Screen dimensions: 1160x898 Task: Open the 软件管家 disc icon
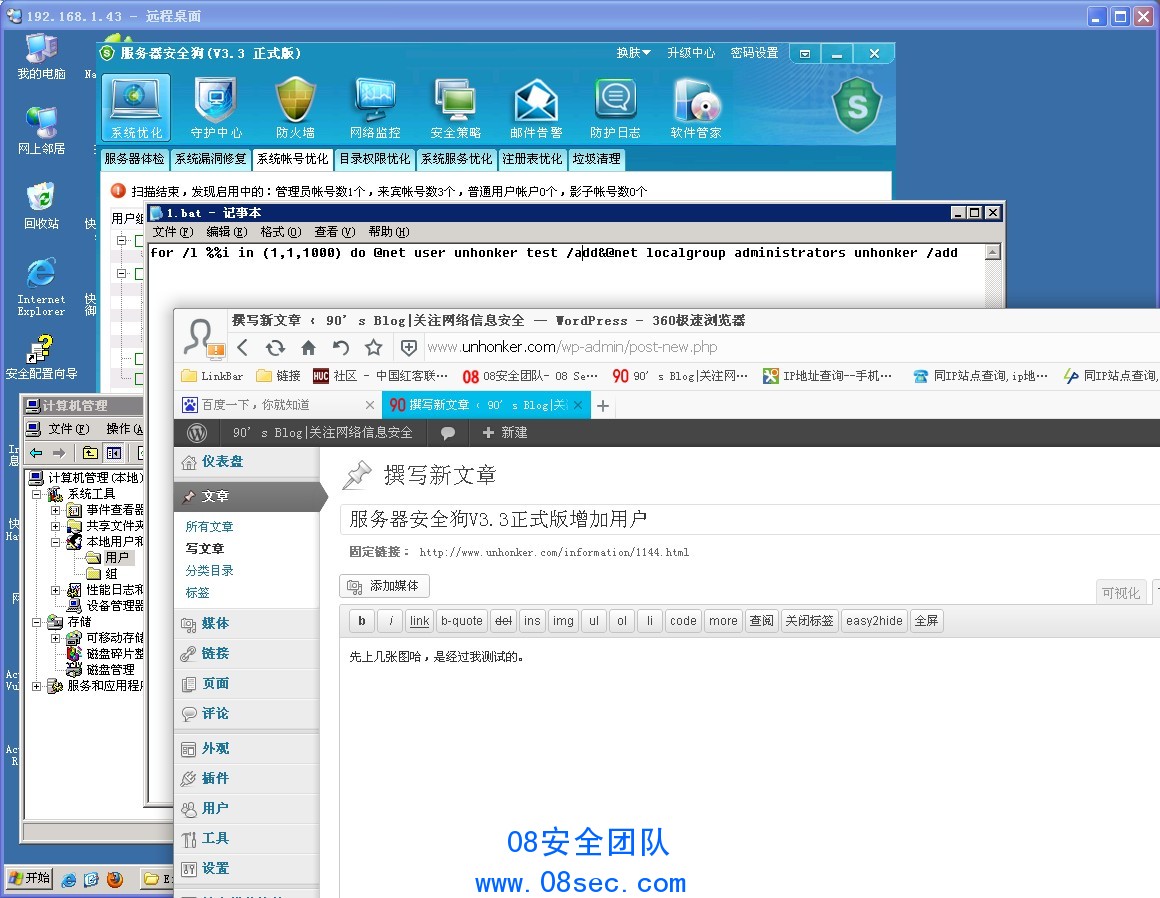pyautogui.click(x=695, y=107)
